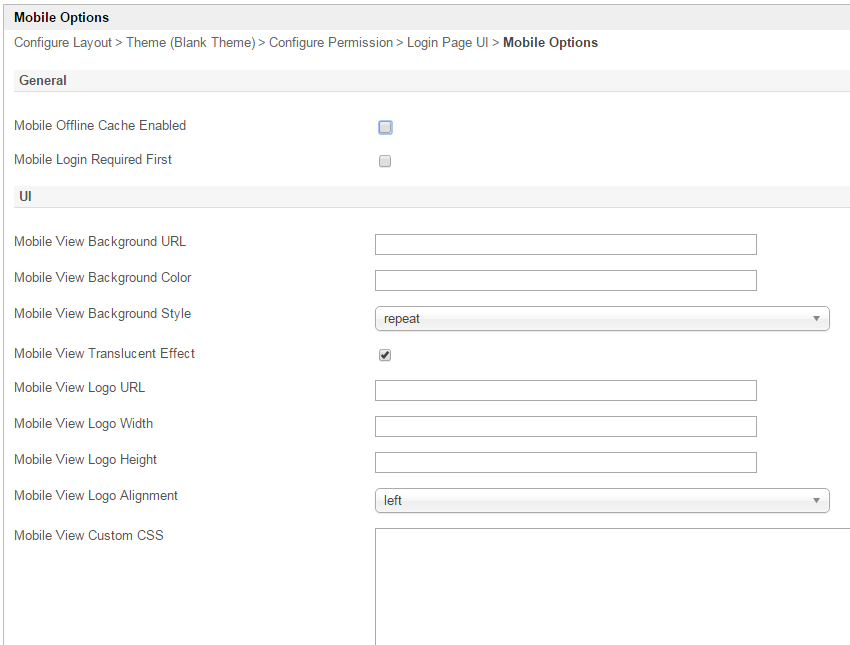Focus the Mobile View Background Color field
Viewport: 850px width, 645px height.
coord(565,281)
